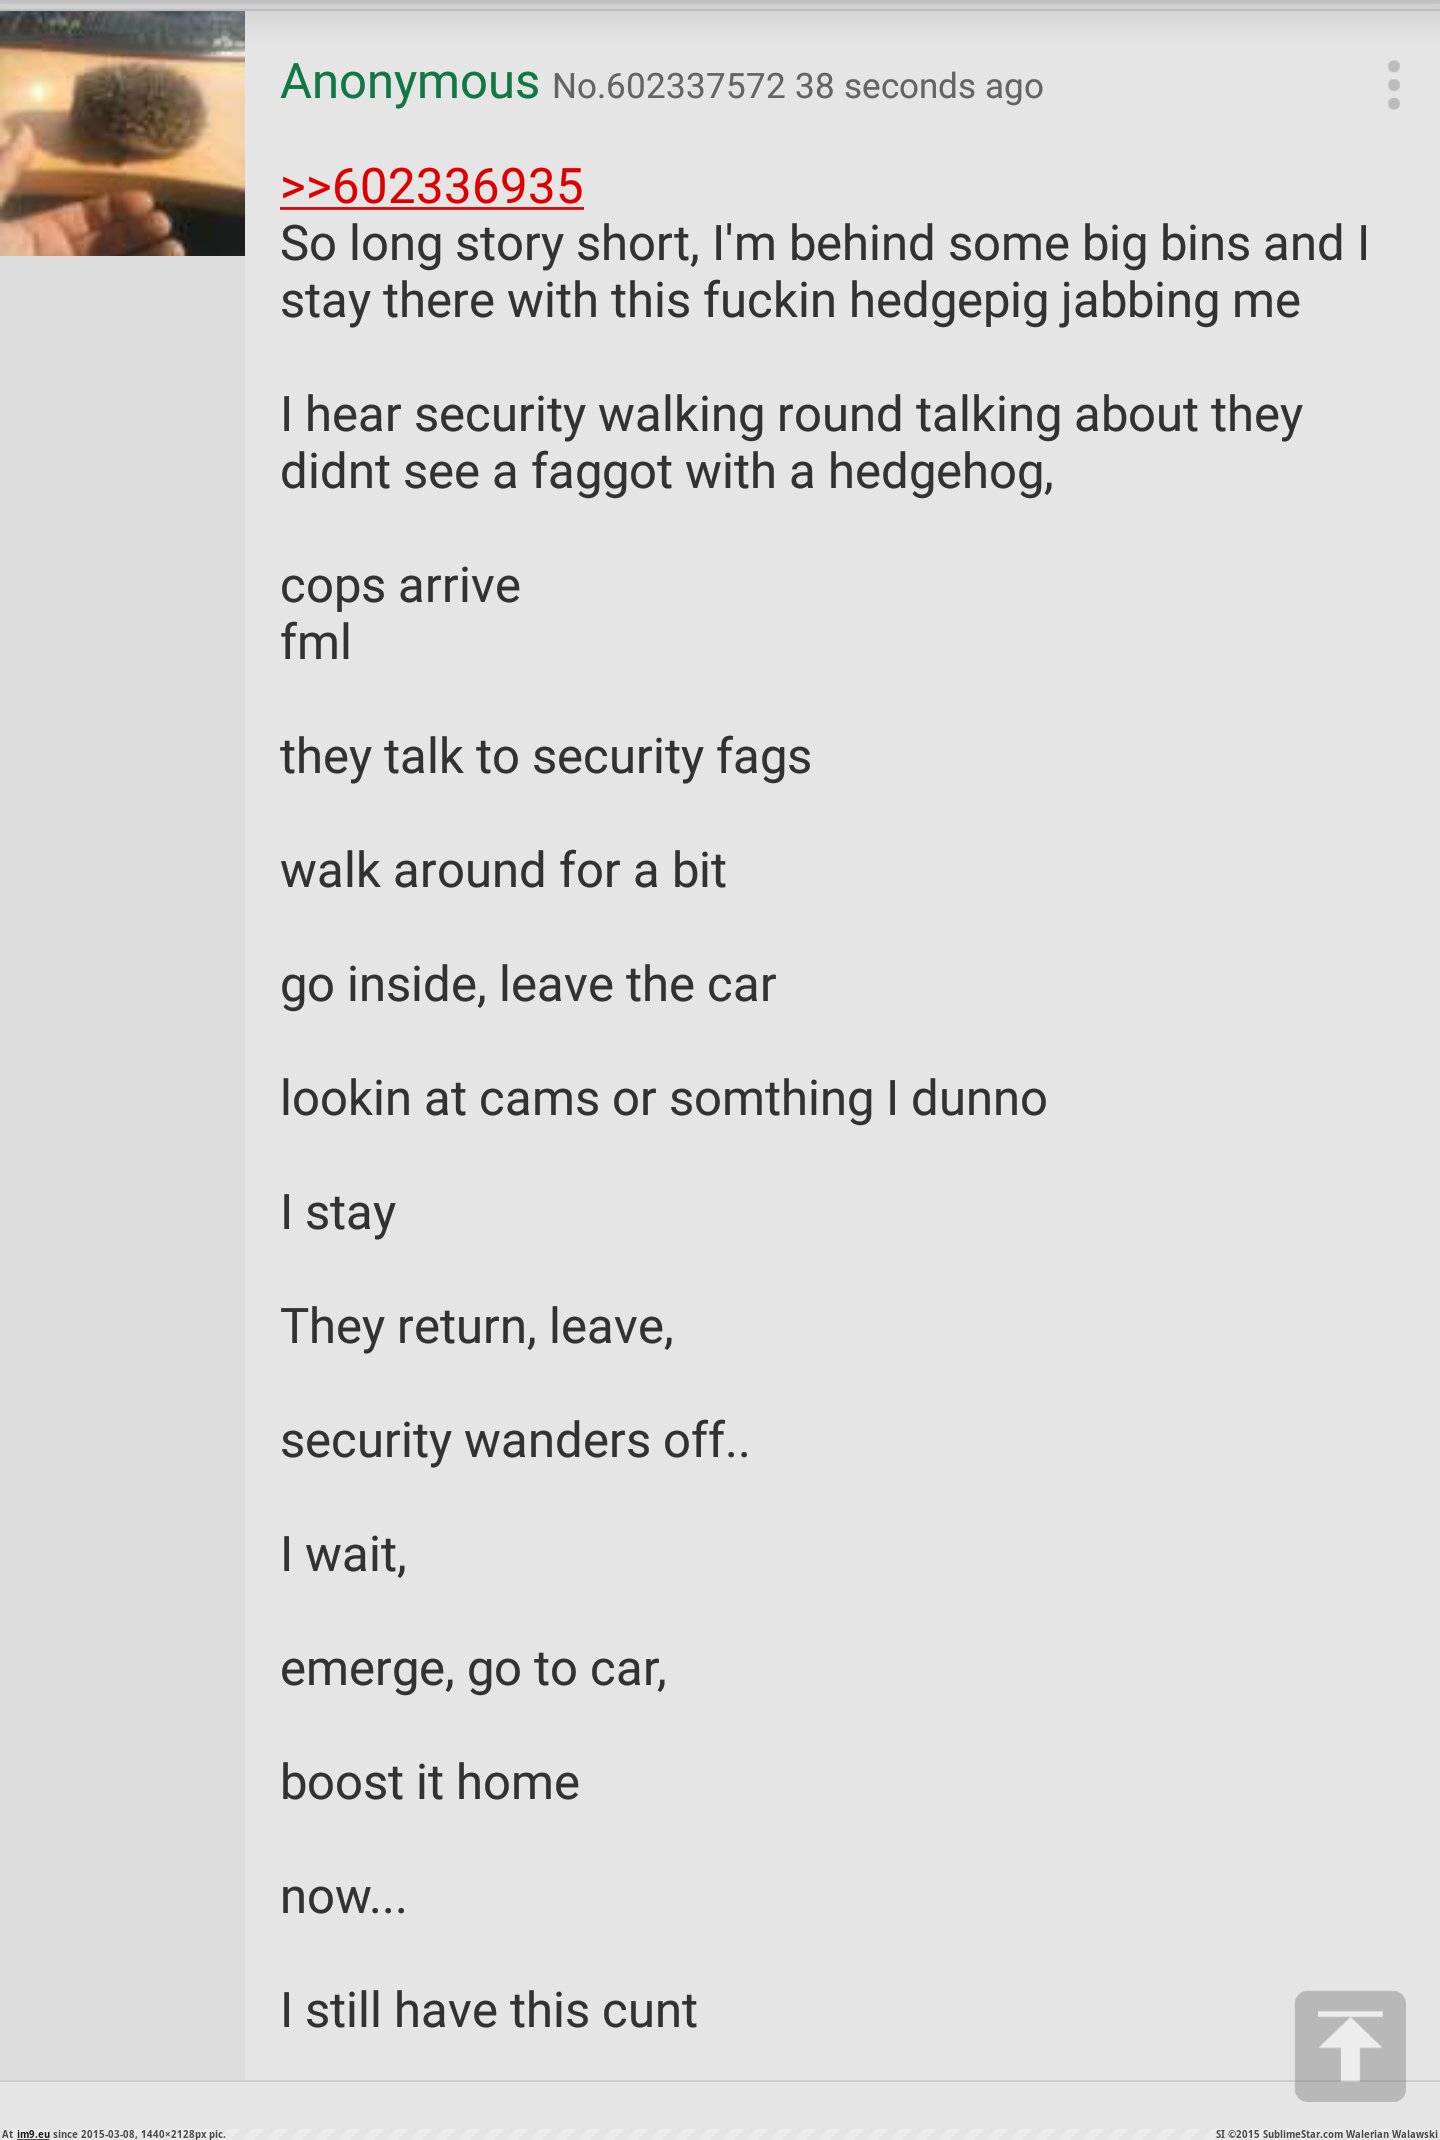The image size is (1440, 2140).
Task: Select the now... text line
Action: click(343, 1897)
